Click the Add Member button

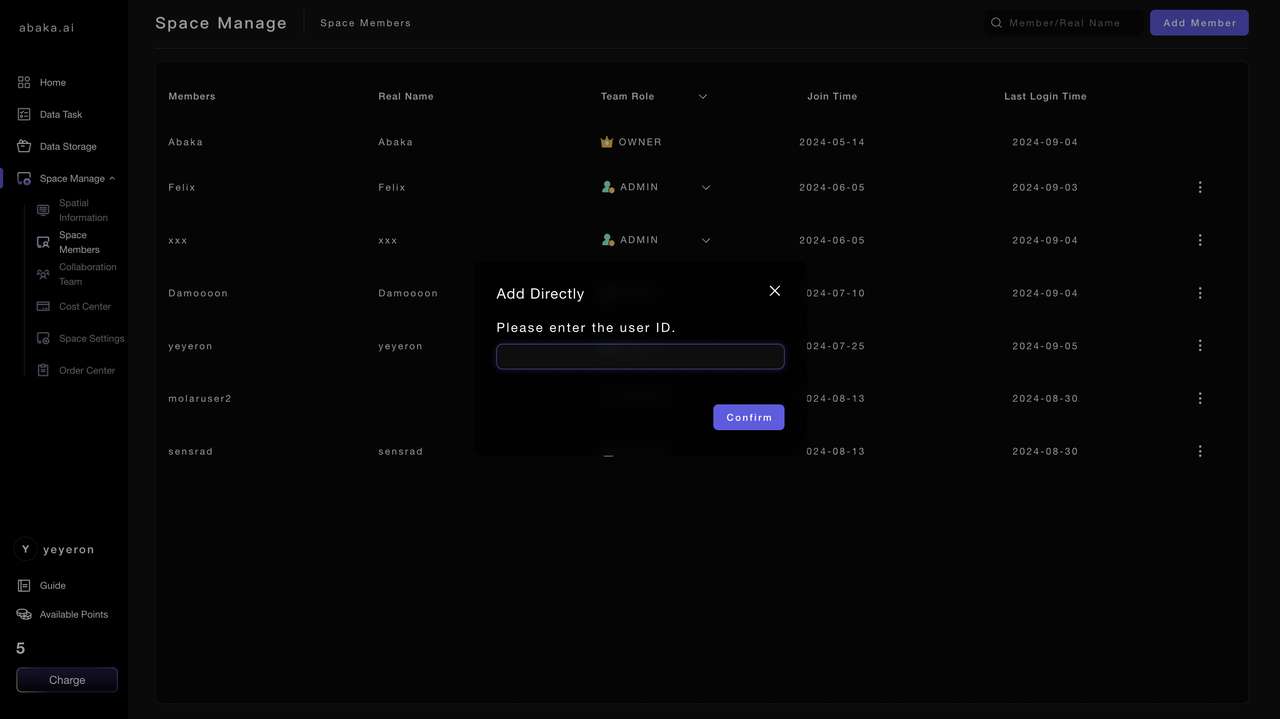pos(1199,23)
